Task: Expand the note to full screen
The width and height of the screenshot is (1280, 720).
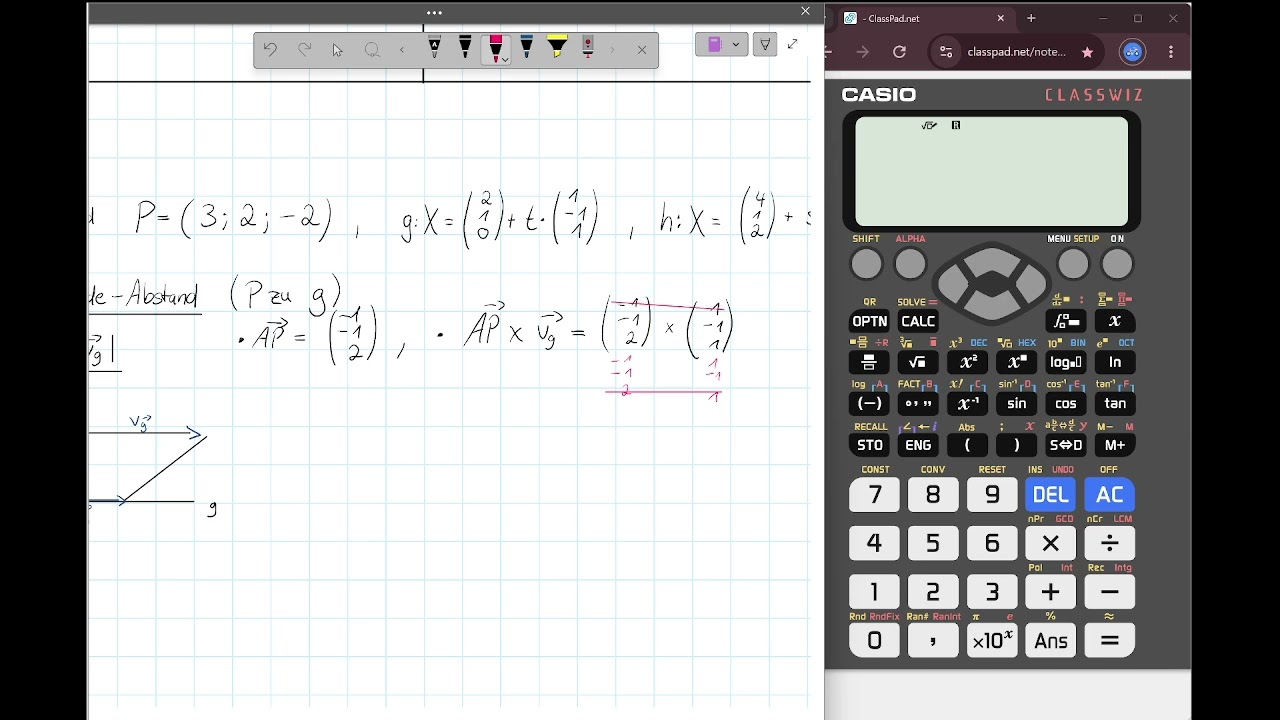Action: point(793,44)
